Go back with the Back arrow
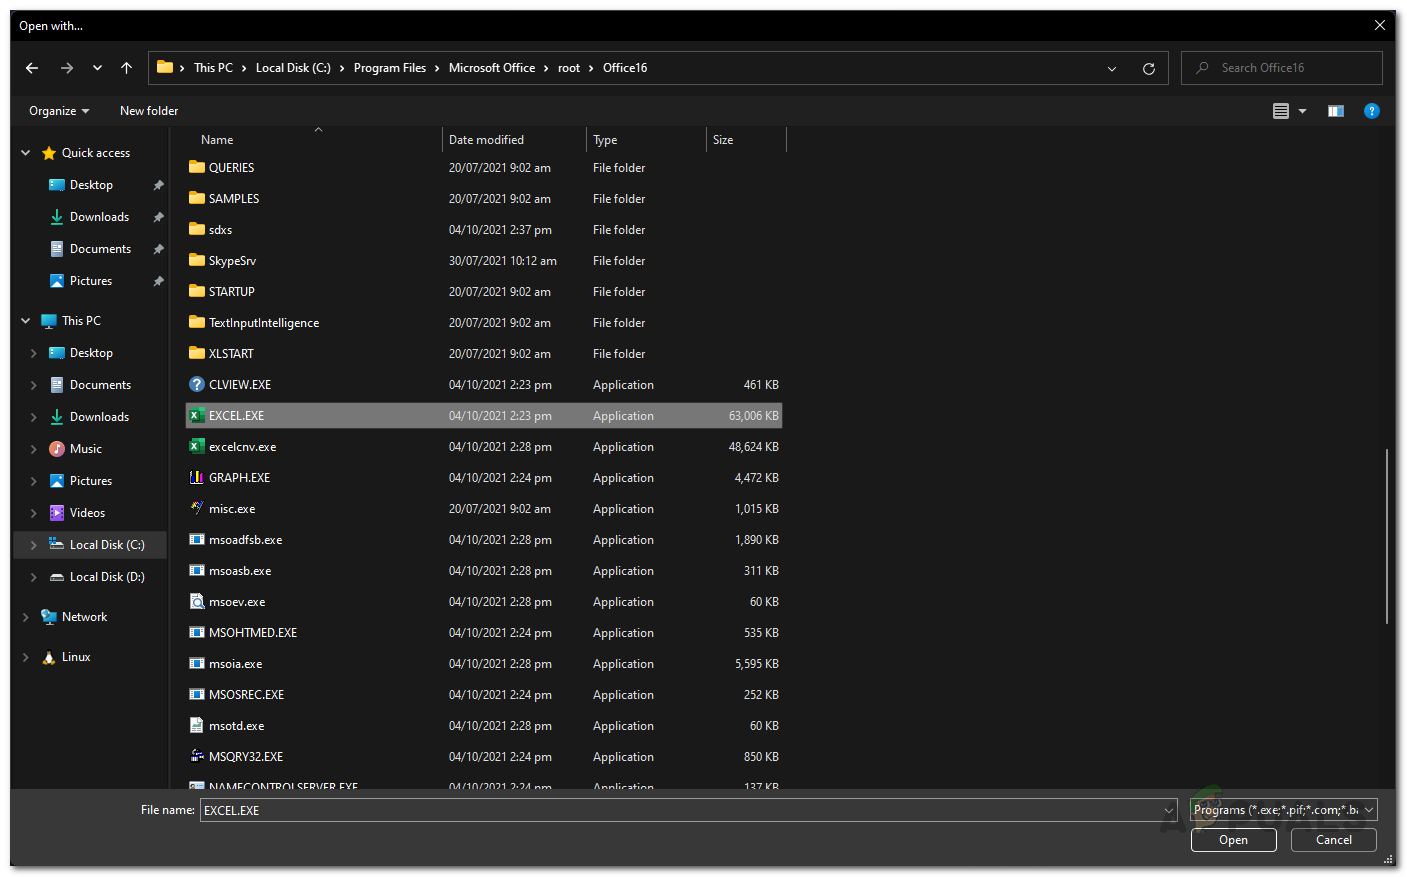 32,68
